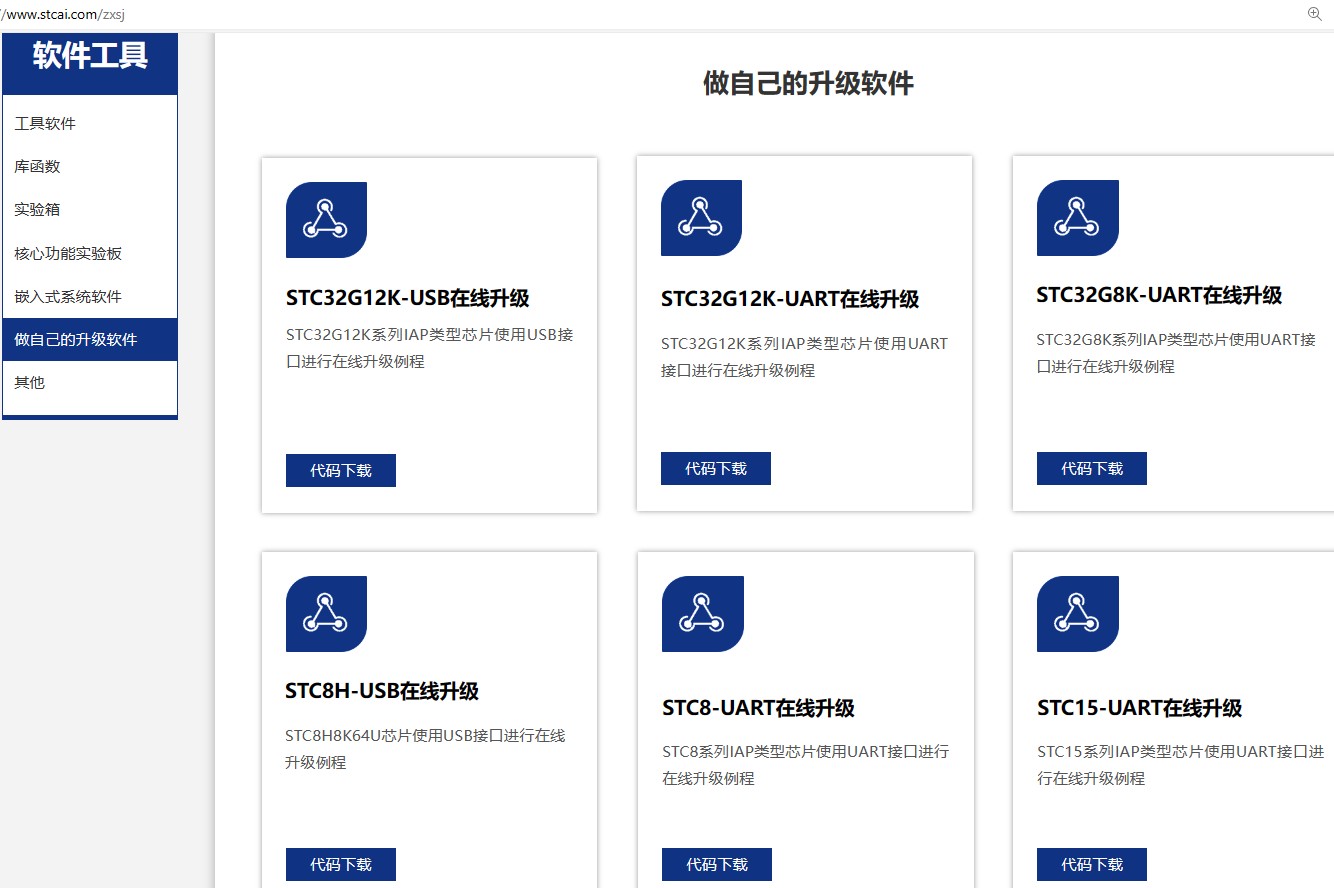Screen dimensions: 1334x888
Task: Click the STC32G12K-USB在线升级 title
Action: pos(408,298)
